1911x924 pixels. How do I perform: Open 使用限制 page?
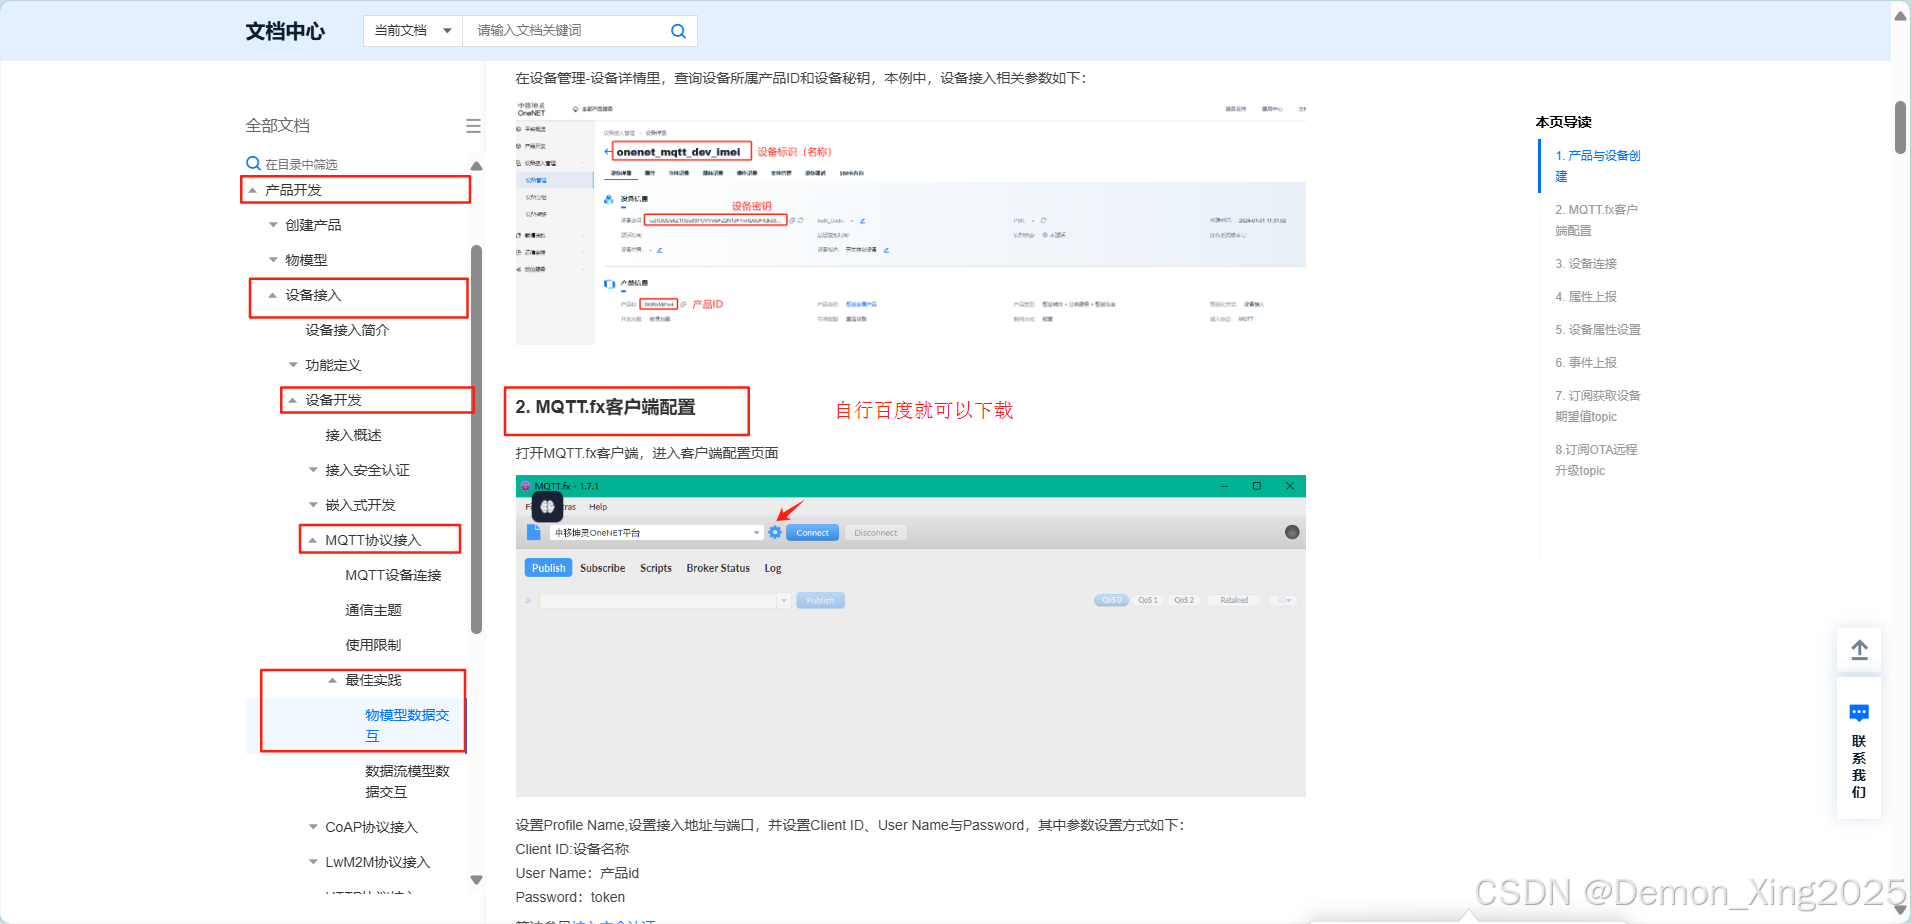[x=373, y=645]
